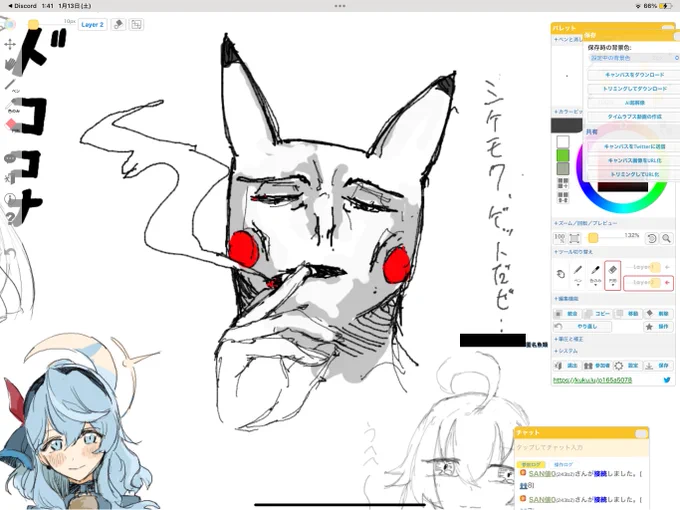The width and height of the screenshot is (680, 510).
Task: Select the pencil ペン tool in palette
Action: tap(578, 275)
